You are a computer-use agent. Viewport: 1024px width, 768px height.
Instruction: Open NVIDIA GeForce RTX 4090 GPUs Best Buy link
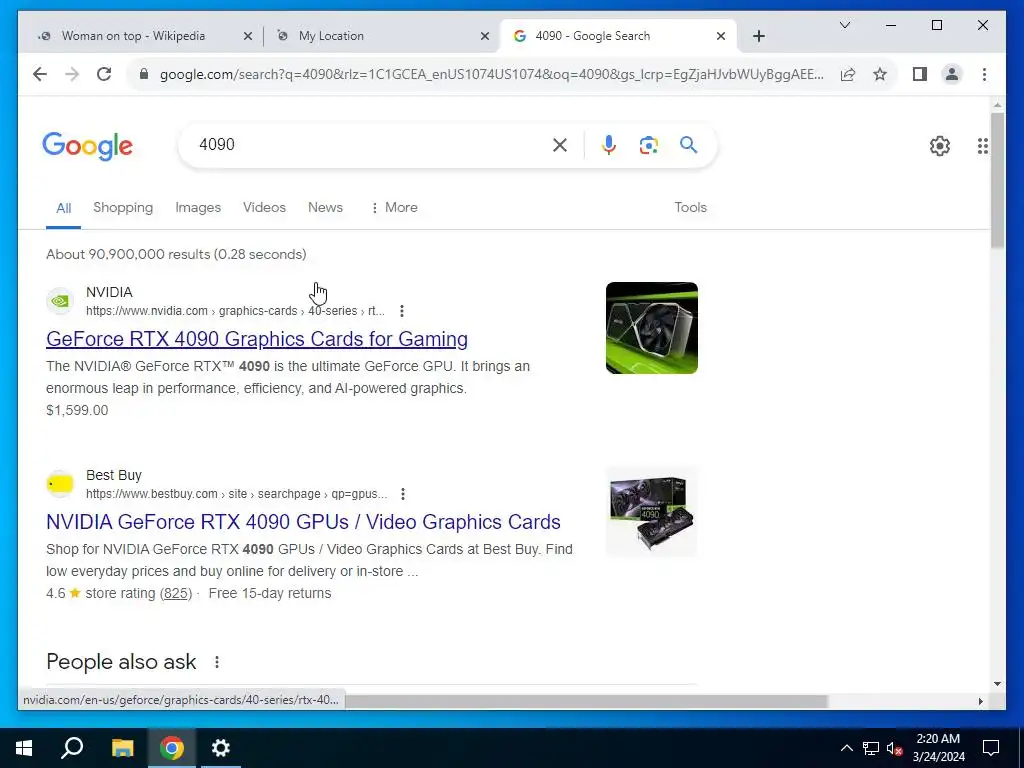click(303, 522)
